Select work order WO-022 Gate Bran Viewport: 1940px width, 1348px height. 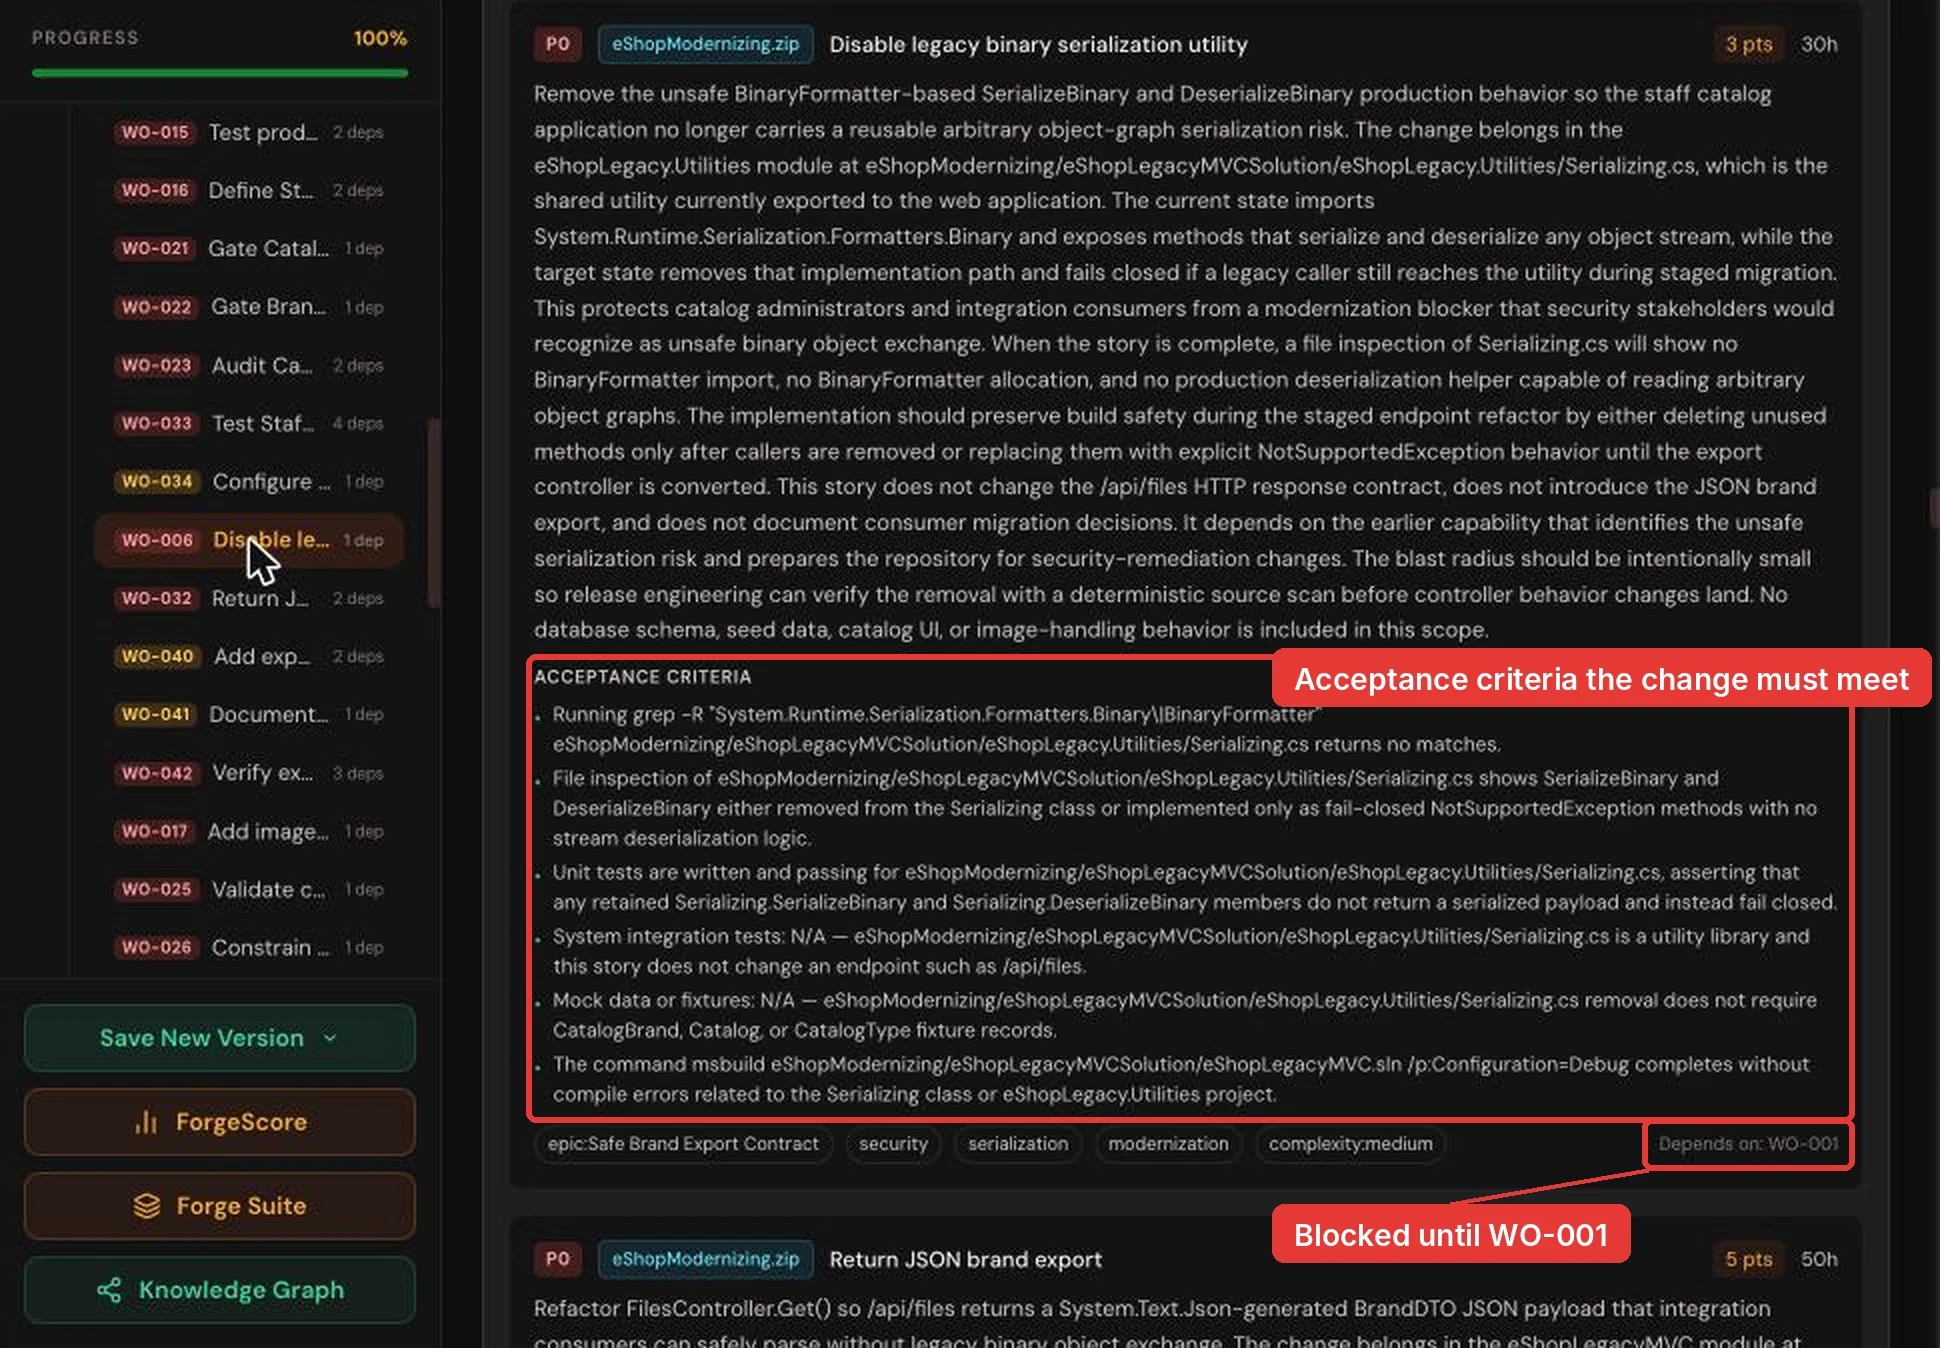coord(249,307)
